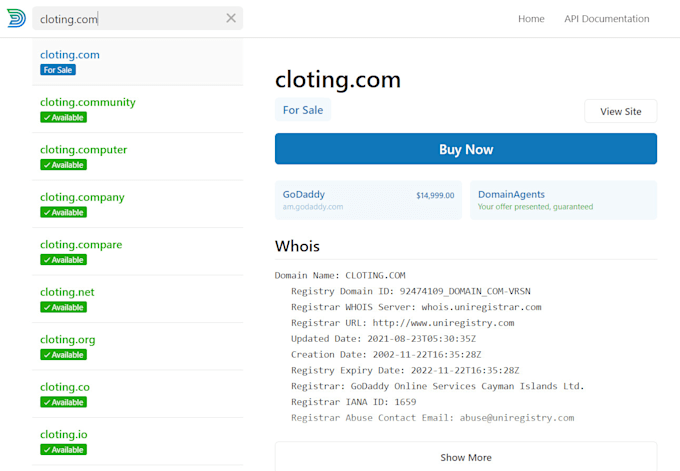Open the Home menu link
The width and height of the screenshot is (680, 471).
(531, 19)
